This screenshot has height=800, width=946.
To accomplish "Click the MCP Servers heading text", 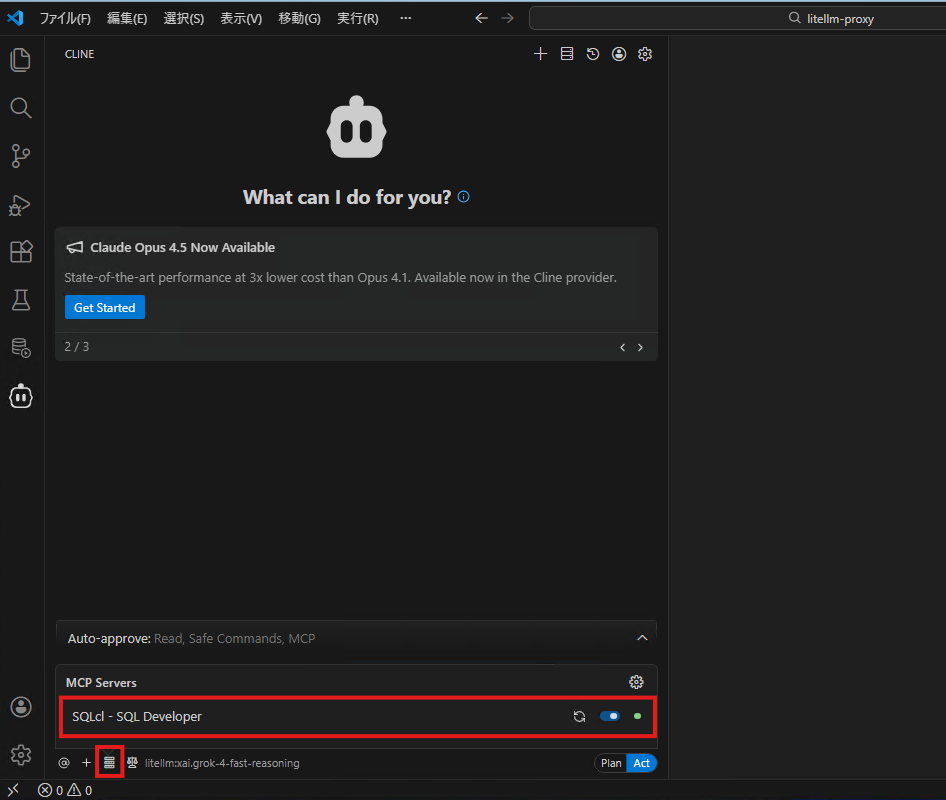I will coord(101,682).
